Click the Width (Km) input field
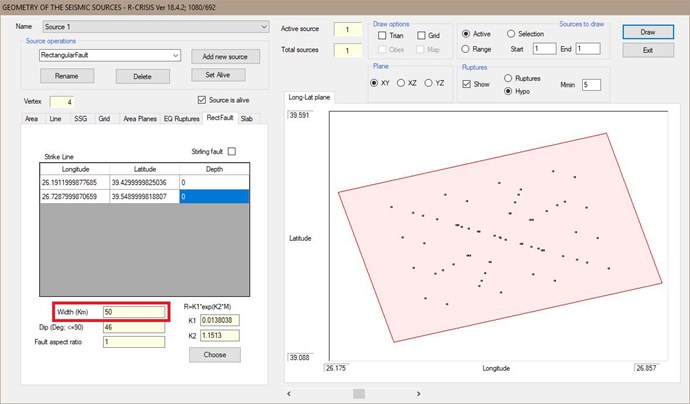690x404 pixels. click(132, 312)
